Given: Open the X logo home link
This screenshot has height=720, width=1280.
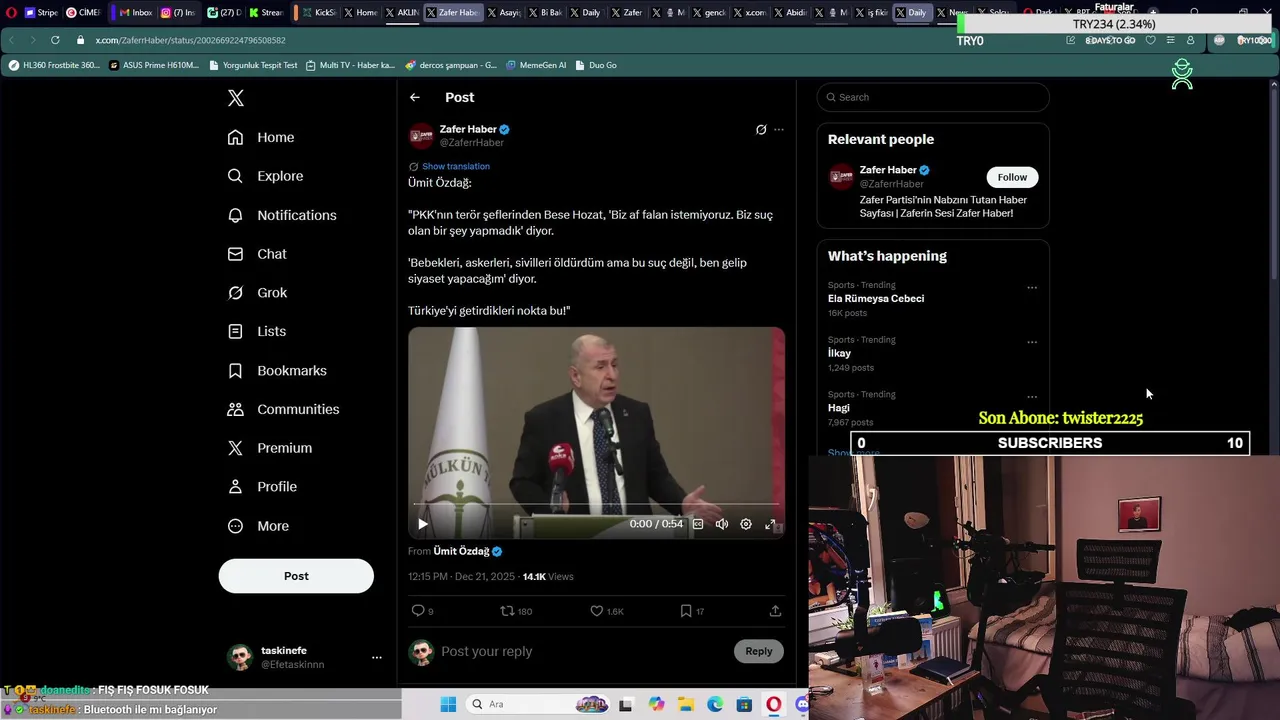Looking at the screenshot, I should click(x=235, y=98).
